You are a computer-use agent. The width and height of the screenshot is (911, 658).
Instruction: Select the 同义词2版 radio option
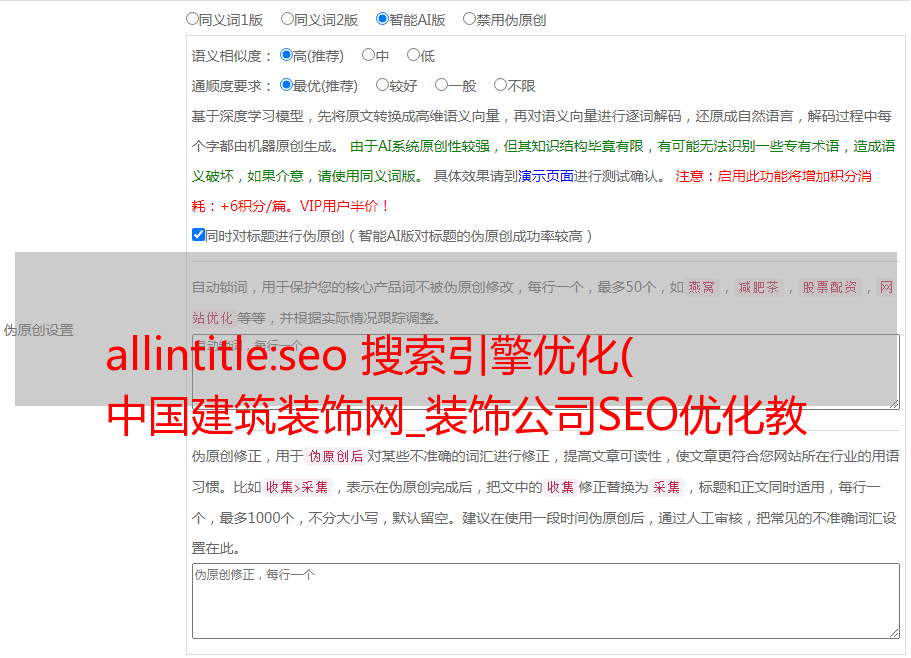[x=287, y=19]
